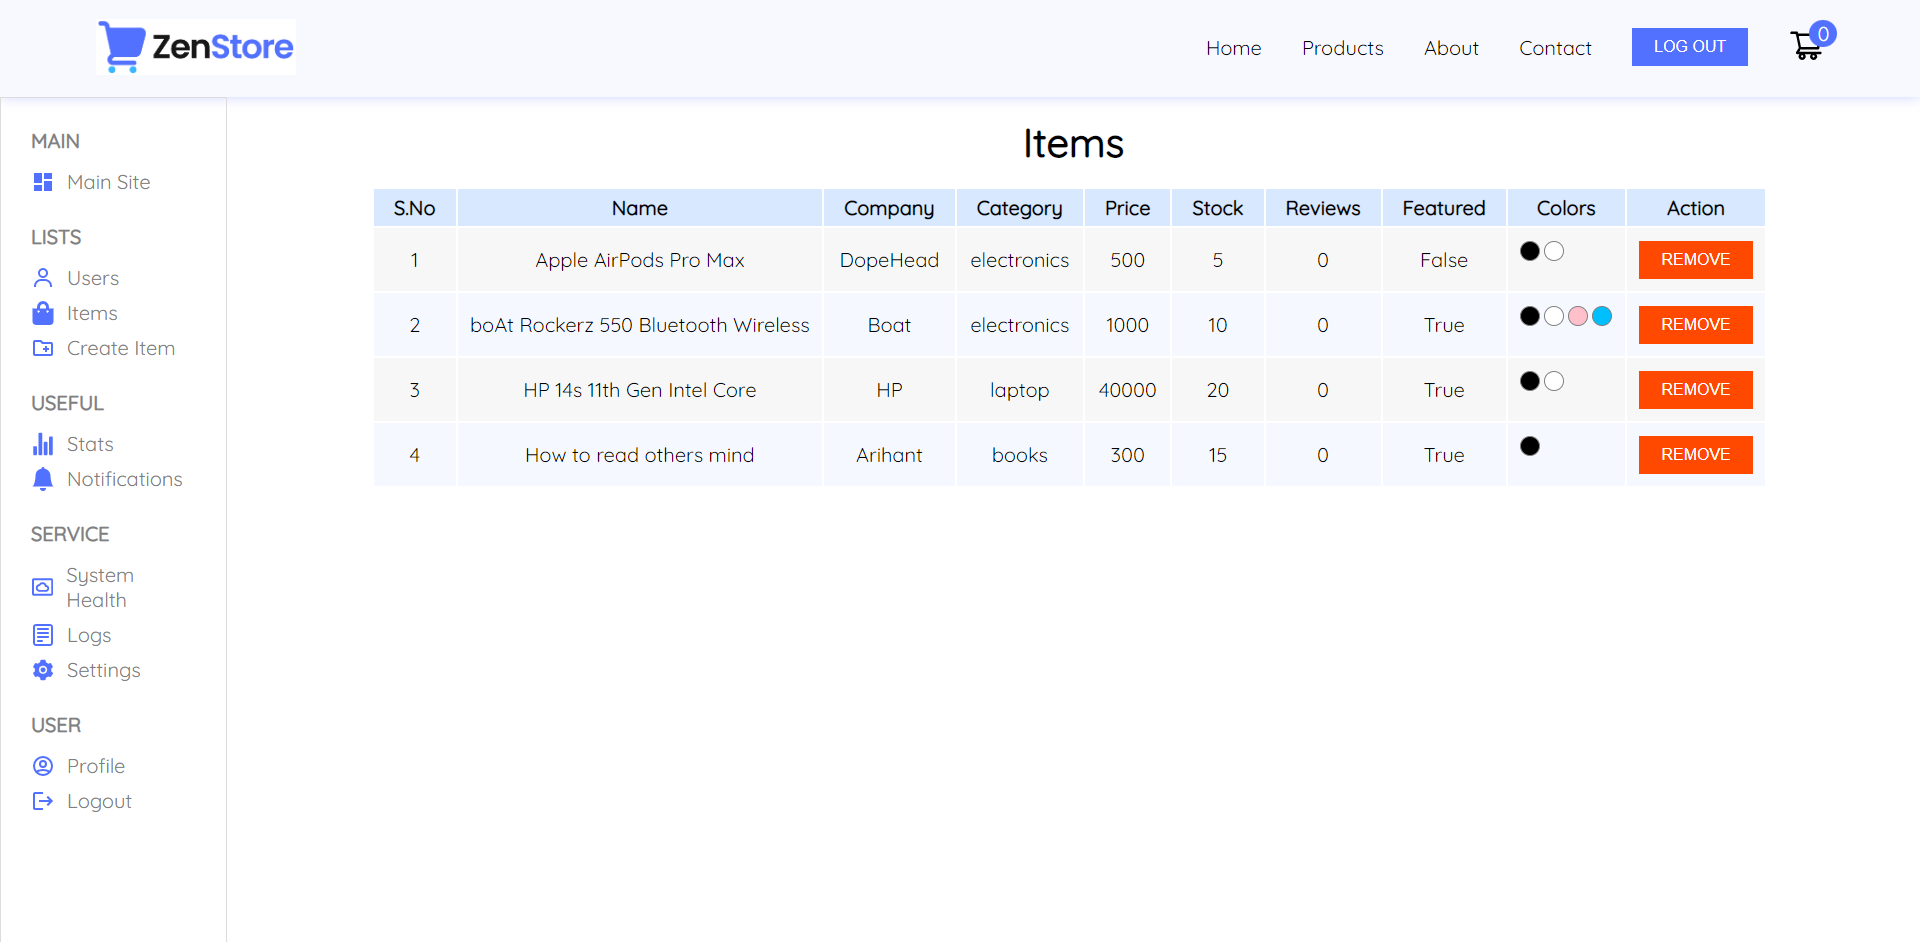Open the shopping cart icon
The image size is (1920, 942).
pyautogui.click(x=1806, y=46)
